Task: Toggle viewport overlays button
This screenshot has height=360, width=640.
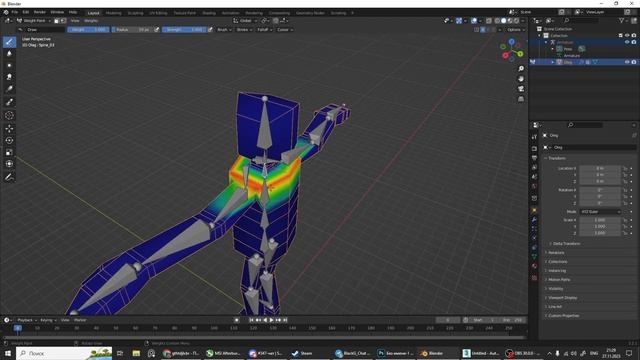Action: [x=474, y=20]
